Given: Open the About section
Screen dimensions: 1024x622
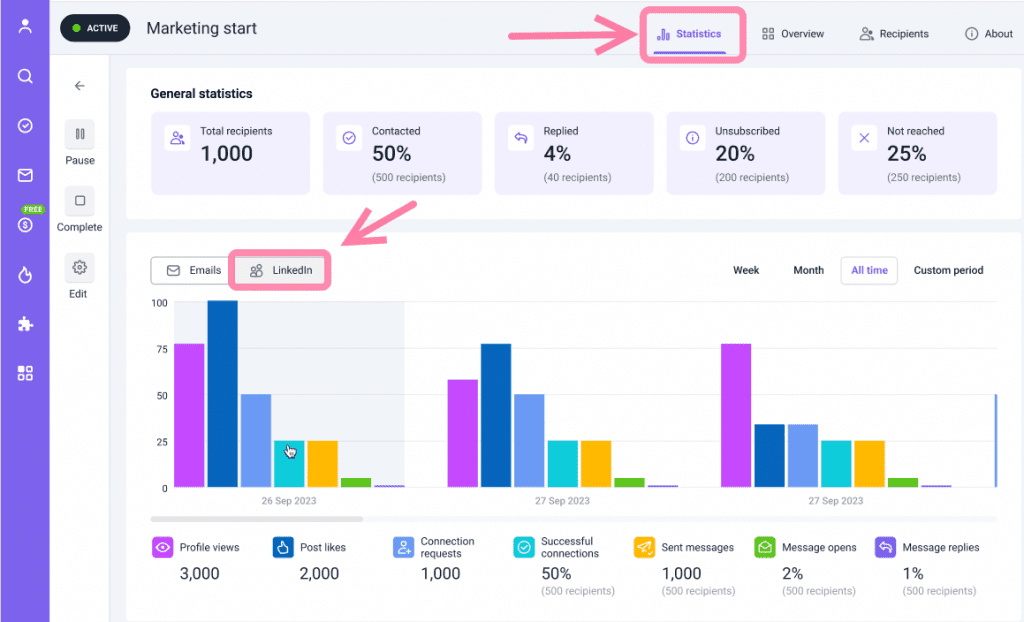Looking at the screenshot, I should [988, 33].
